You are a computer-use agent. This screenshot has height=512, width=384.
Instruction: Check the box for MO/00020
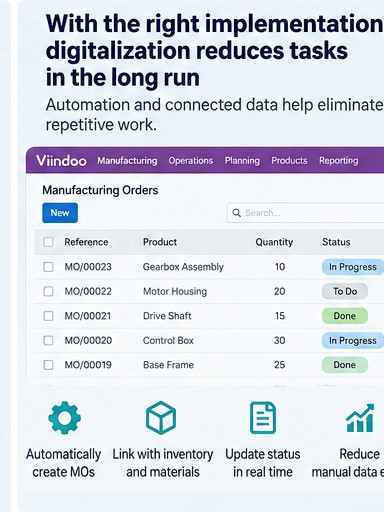[x=48, y=340]
